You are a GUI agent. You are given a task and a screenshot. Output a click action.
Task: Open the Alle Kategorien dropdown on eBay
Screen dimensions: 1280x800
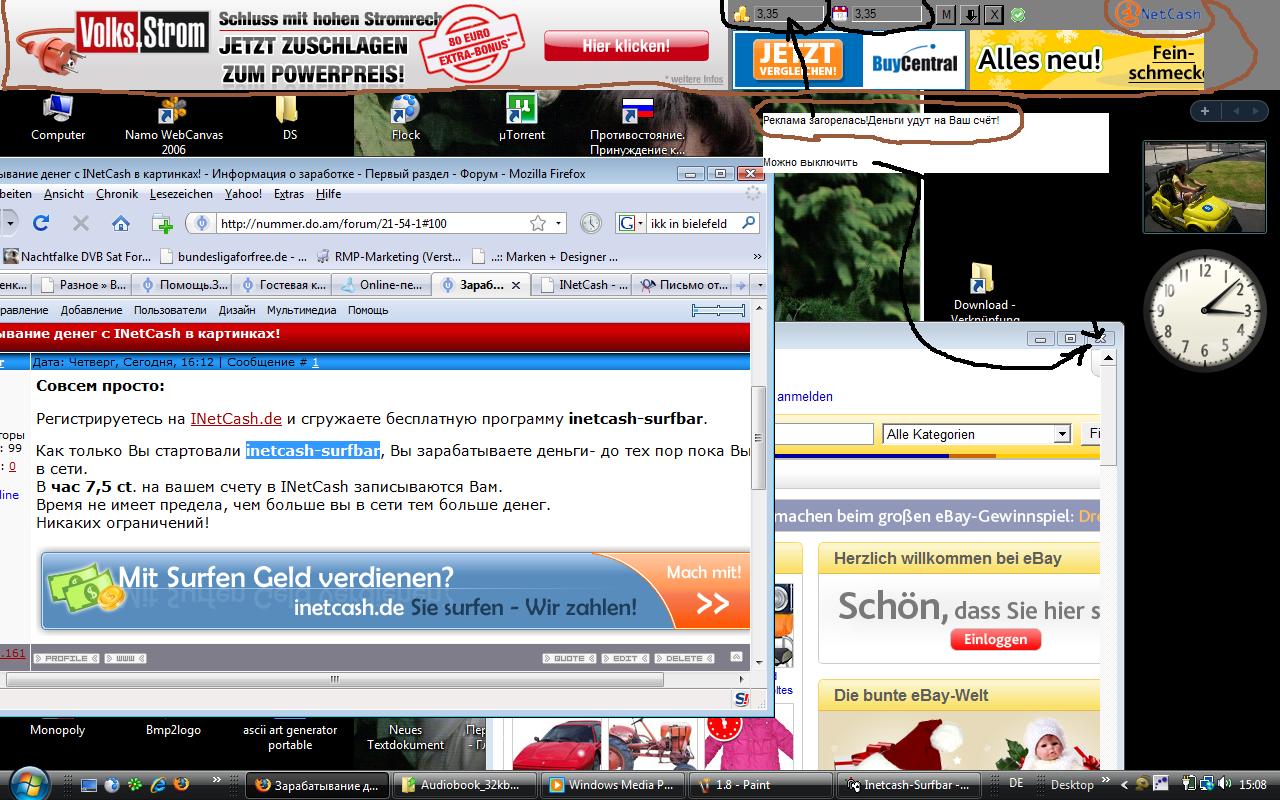[977, 434]
